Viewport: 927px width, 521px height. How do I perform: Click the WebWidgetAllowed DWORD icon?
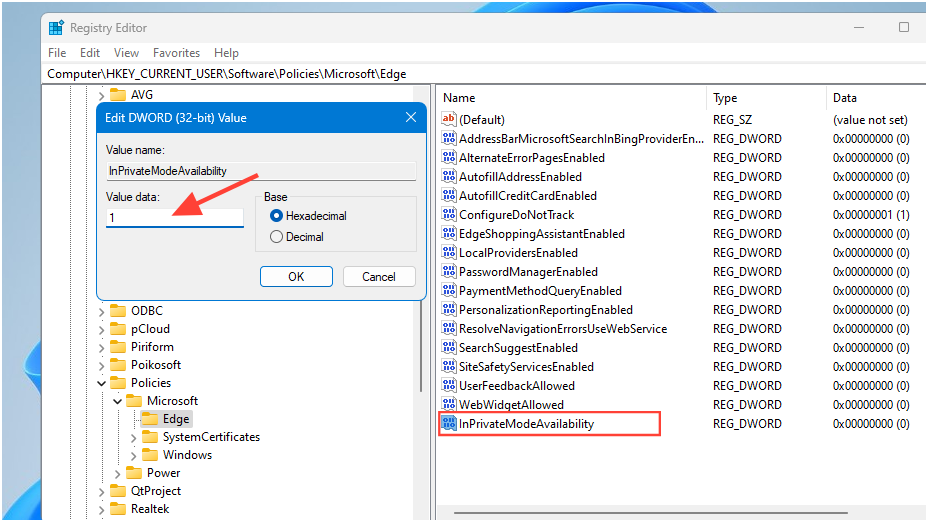pyautogui.click(x=449, y=404)
